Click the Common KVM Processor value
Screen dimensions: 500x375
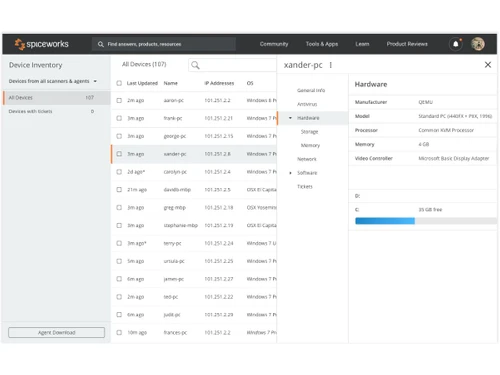click(x=446, y=130)
